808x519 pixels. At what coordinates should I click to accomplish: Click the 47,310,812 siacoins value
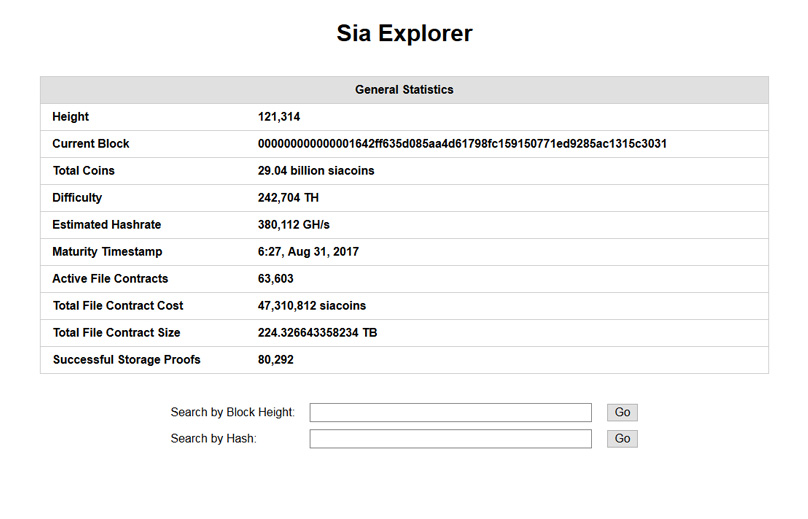pyautogui.click(x=312, y=306)
